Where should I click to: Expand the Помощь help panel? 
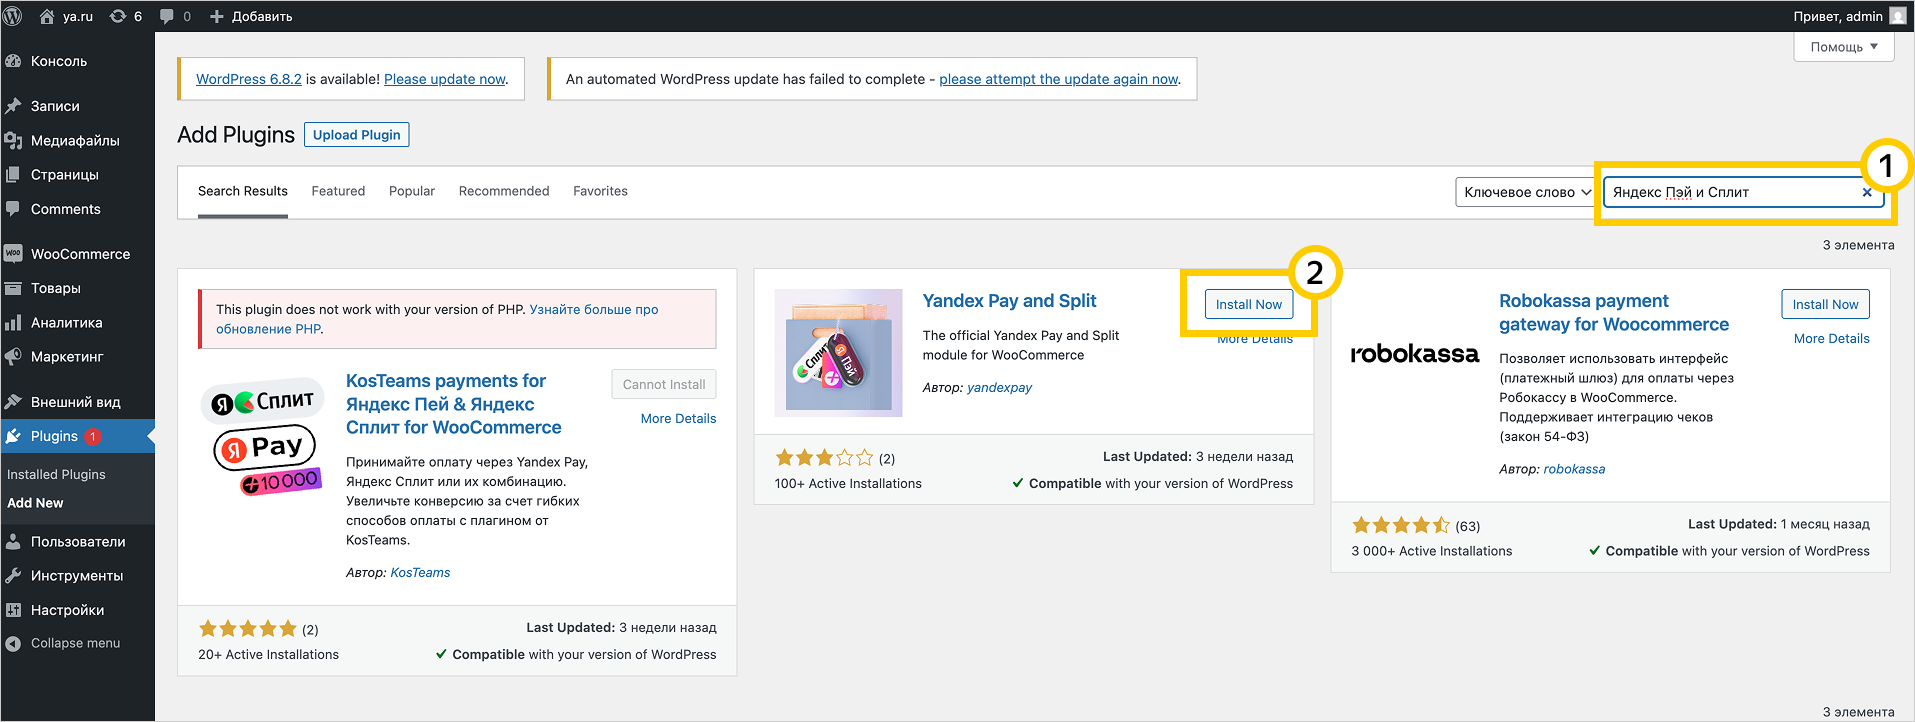coord(1843,47)
